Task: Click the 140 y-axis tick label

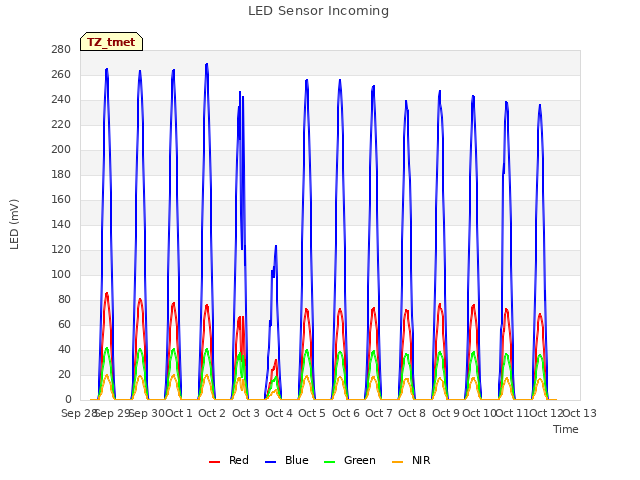Action: 61,225
